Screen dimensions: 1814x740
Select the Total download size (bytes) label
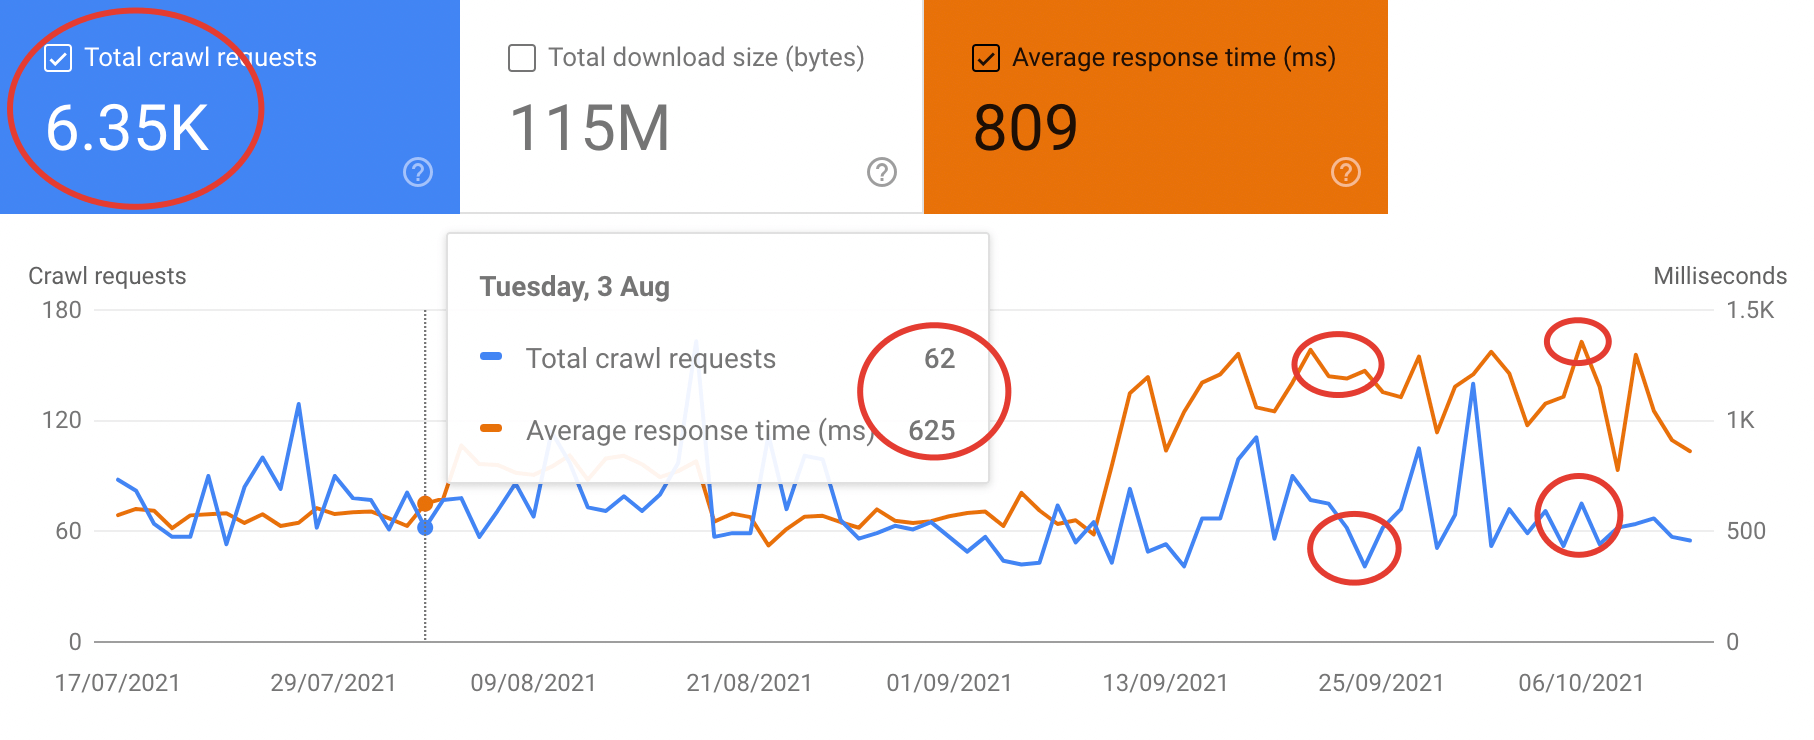click(x=706, y=58)
